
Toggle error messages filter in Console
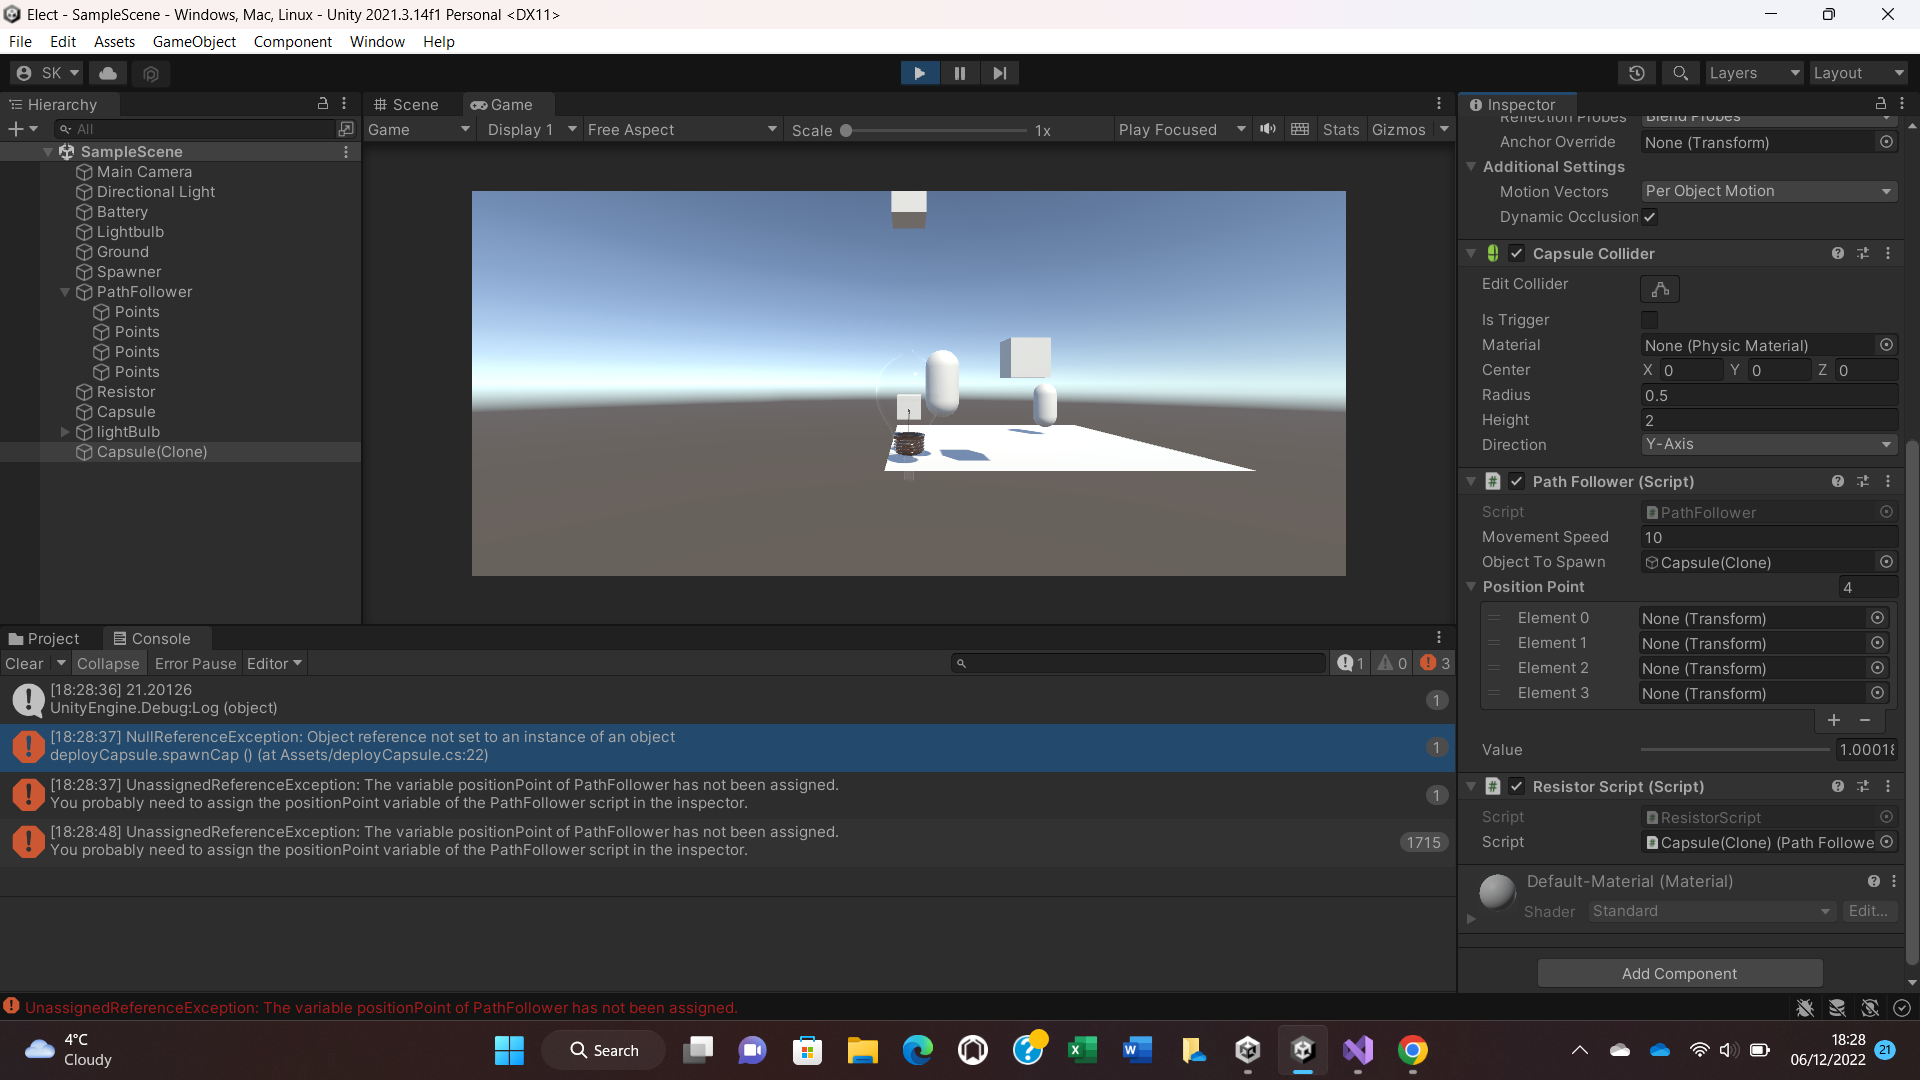click(1435, 663)
